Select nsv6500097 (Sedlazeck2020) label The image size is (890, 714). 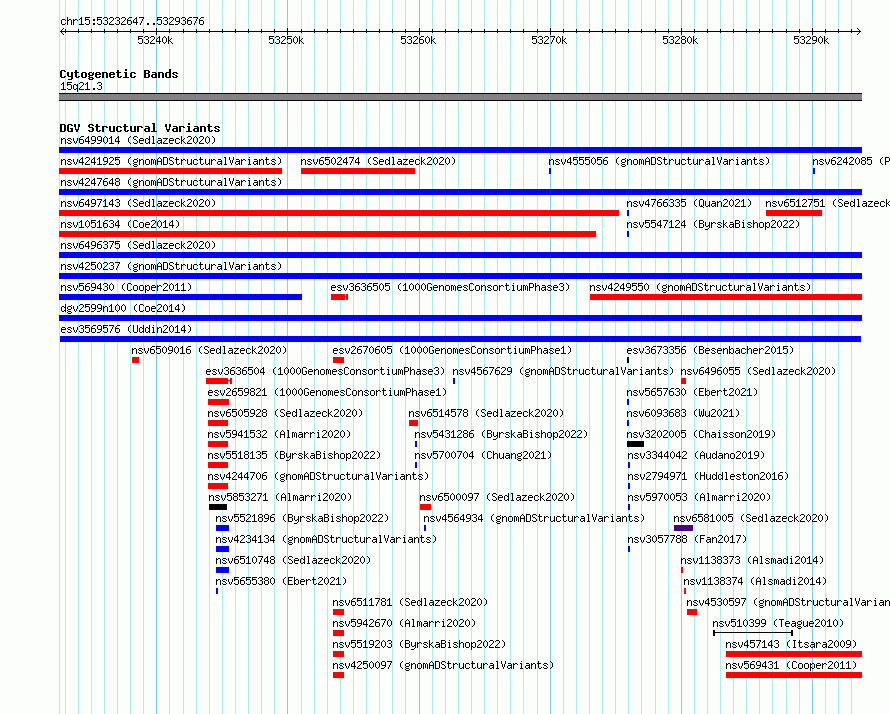tap(497, 497)
